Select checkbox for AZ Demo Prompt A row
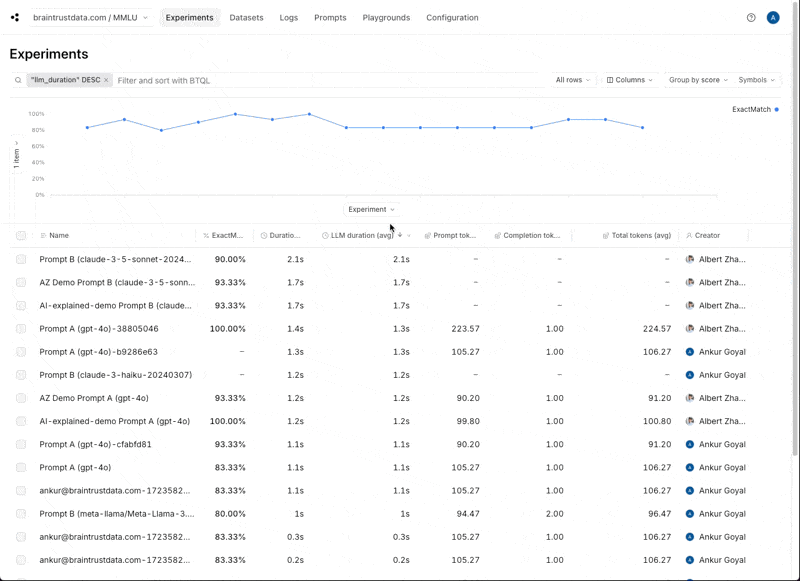Screen dimensions: 800x581 21,398
